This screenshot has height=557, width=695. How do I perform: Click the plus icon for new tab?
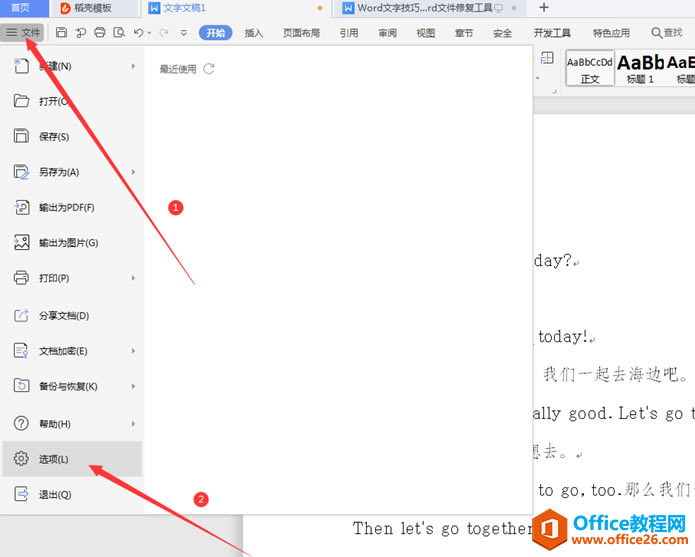(x=544, y=8)
